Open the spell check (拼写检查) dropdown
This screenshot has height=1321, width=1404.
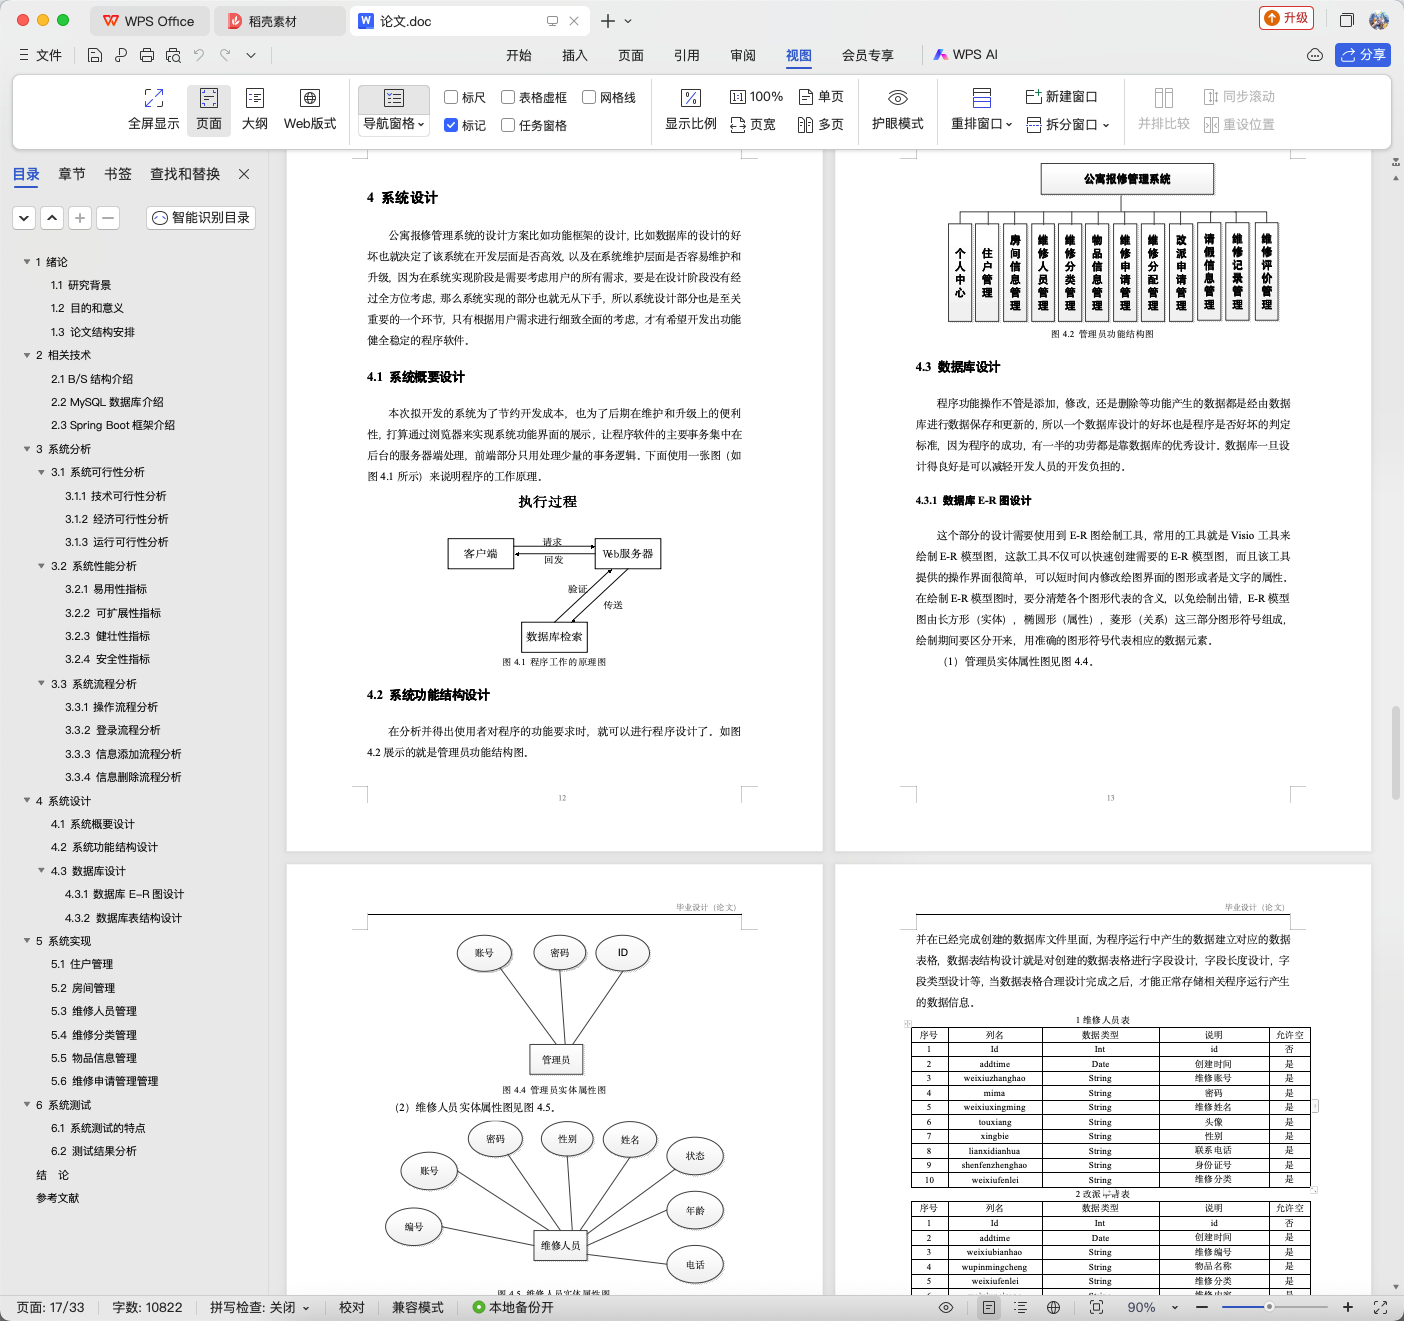point(306,1308)
